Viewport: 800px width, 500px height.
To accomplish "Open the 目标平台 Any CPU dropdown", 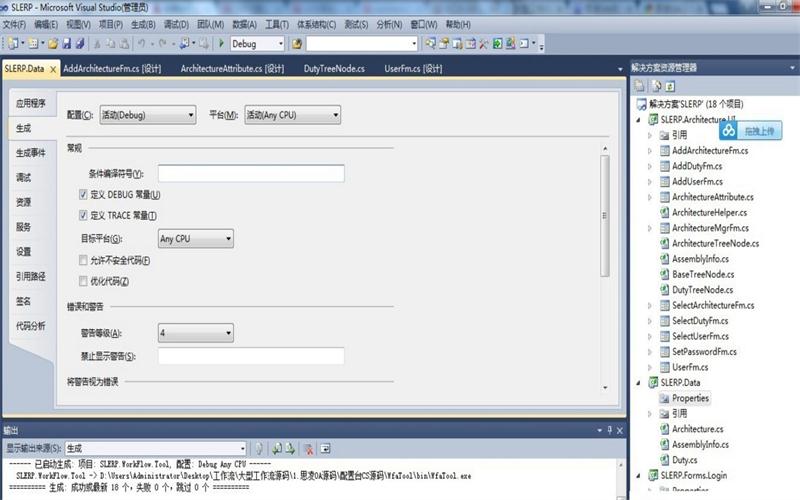I will pos(196,238).
